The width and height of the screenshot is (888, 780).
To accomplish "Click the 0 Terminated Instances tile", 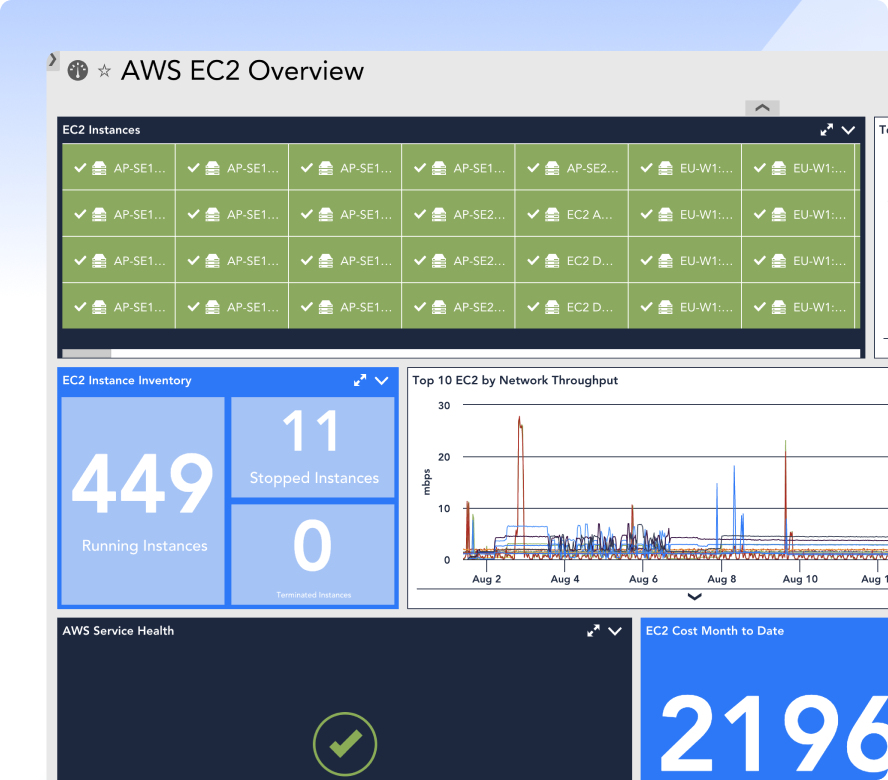I will tap(313, 555).
